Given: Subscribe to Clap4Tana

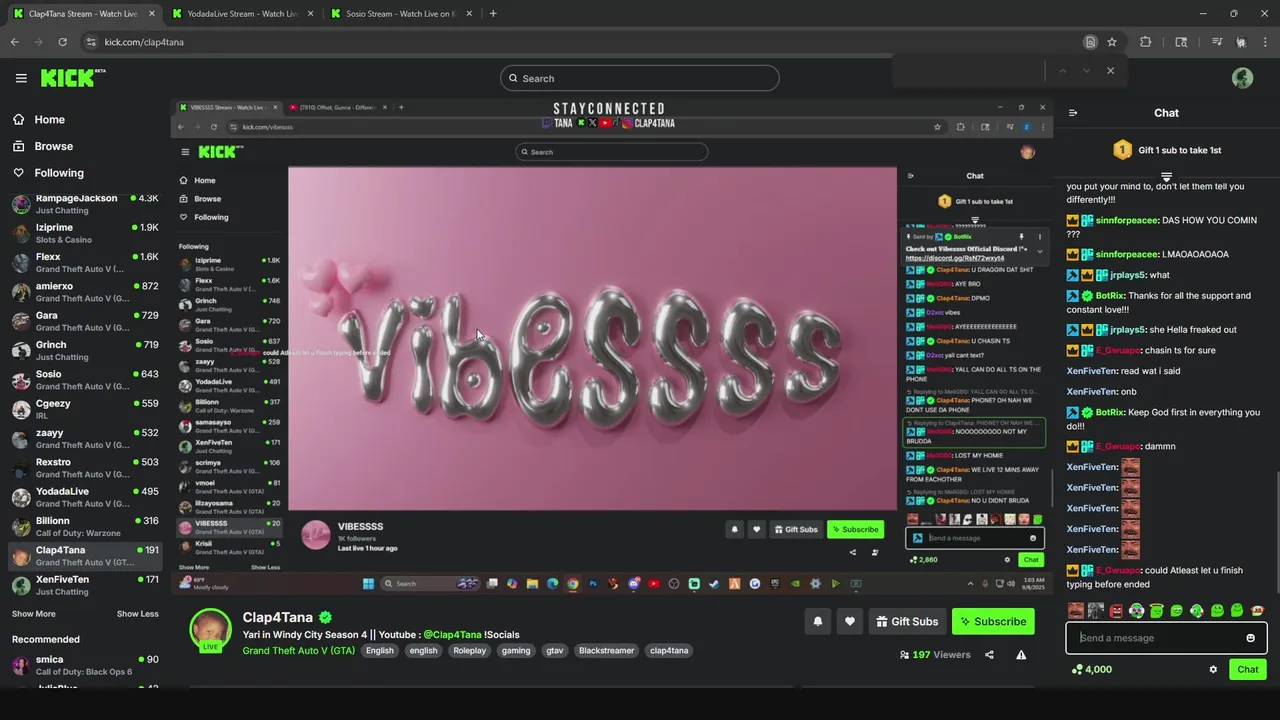Looking at the screenshot, I should pyautogui.click(x=993, y=622).
